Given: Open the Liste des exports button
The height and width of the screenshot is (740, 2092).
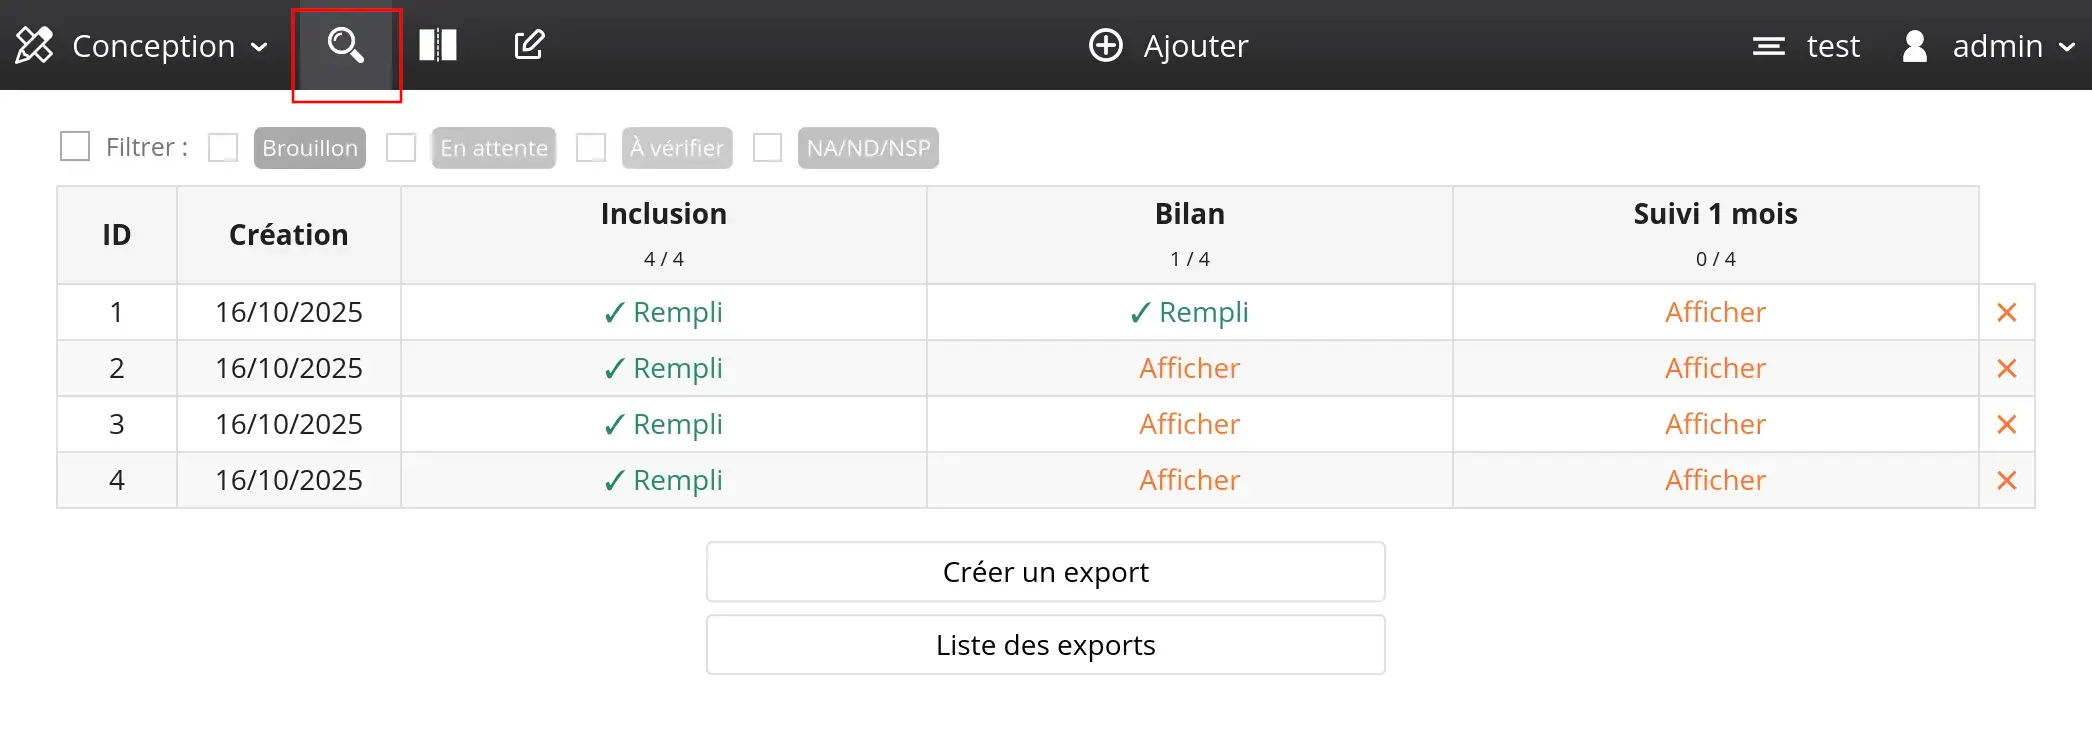Looking at the screenshot, I should click(x=1045, y=645).
